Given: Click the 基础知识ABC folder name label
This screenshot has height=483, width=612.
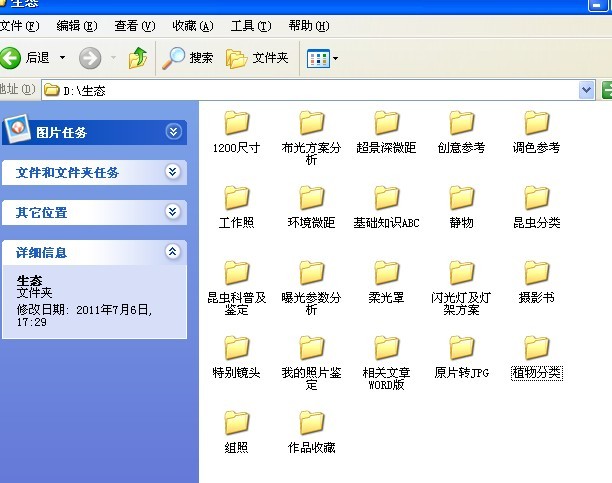Looking at the screenshot, I should (386, 223).
